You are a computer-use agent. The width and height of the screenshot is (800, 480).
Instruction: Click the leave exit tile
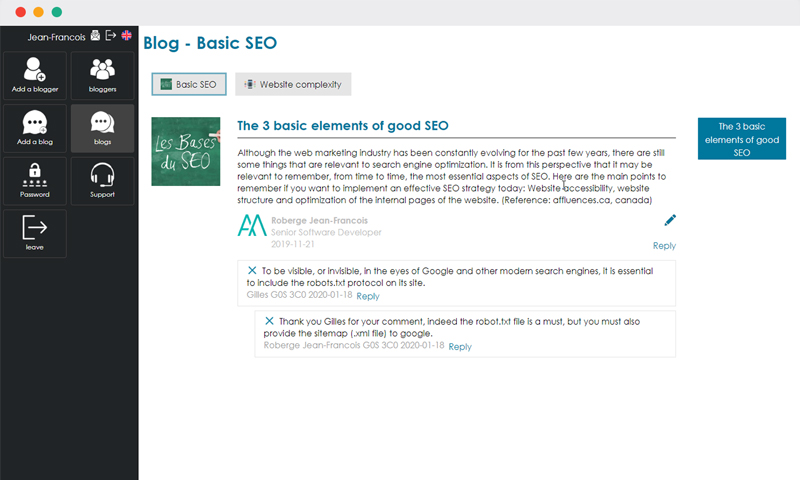pyautogui.click(x=35, y=234)
